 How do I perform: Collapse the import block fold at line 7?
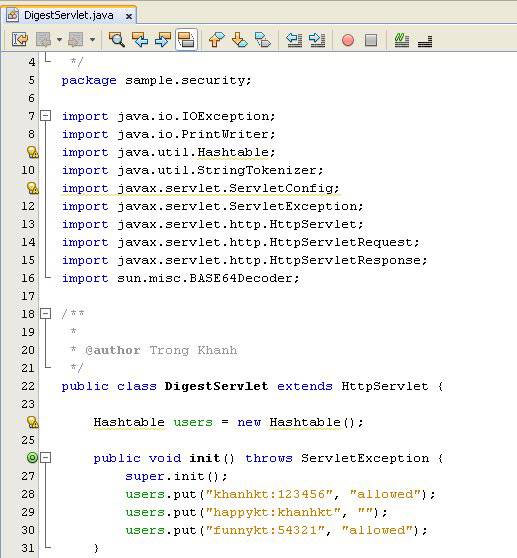coord(46,116)
